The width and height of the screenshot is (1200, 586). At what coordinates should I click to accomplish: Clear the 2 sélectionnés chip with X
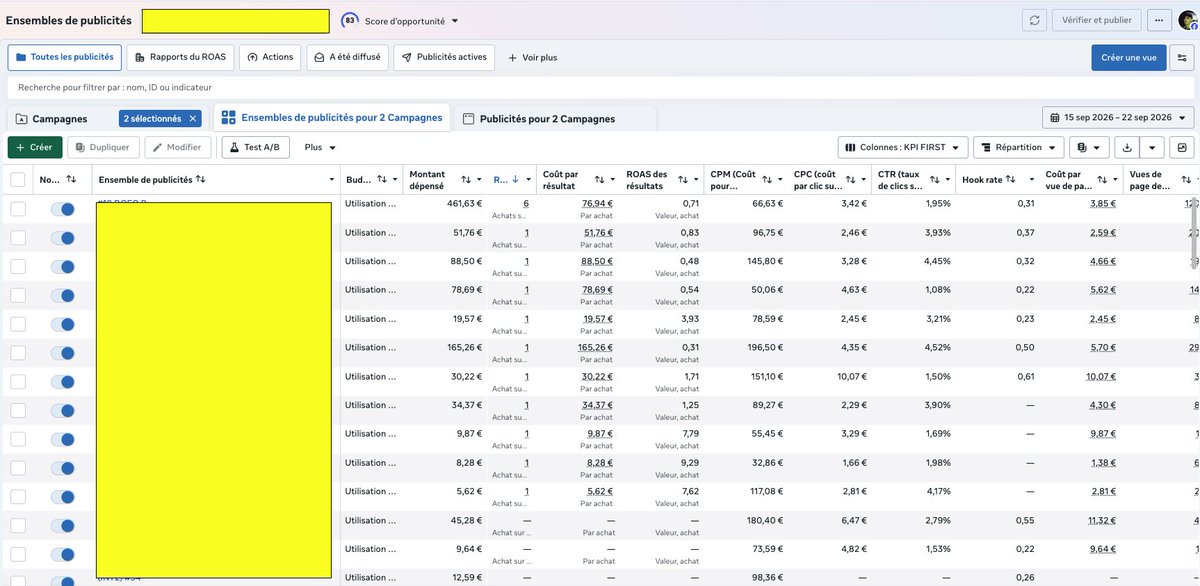pos(193,118)
